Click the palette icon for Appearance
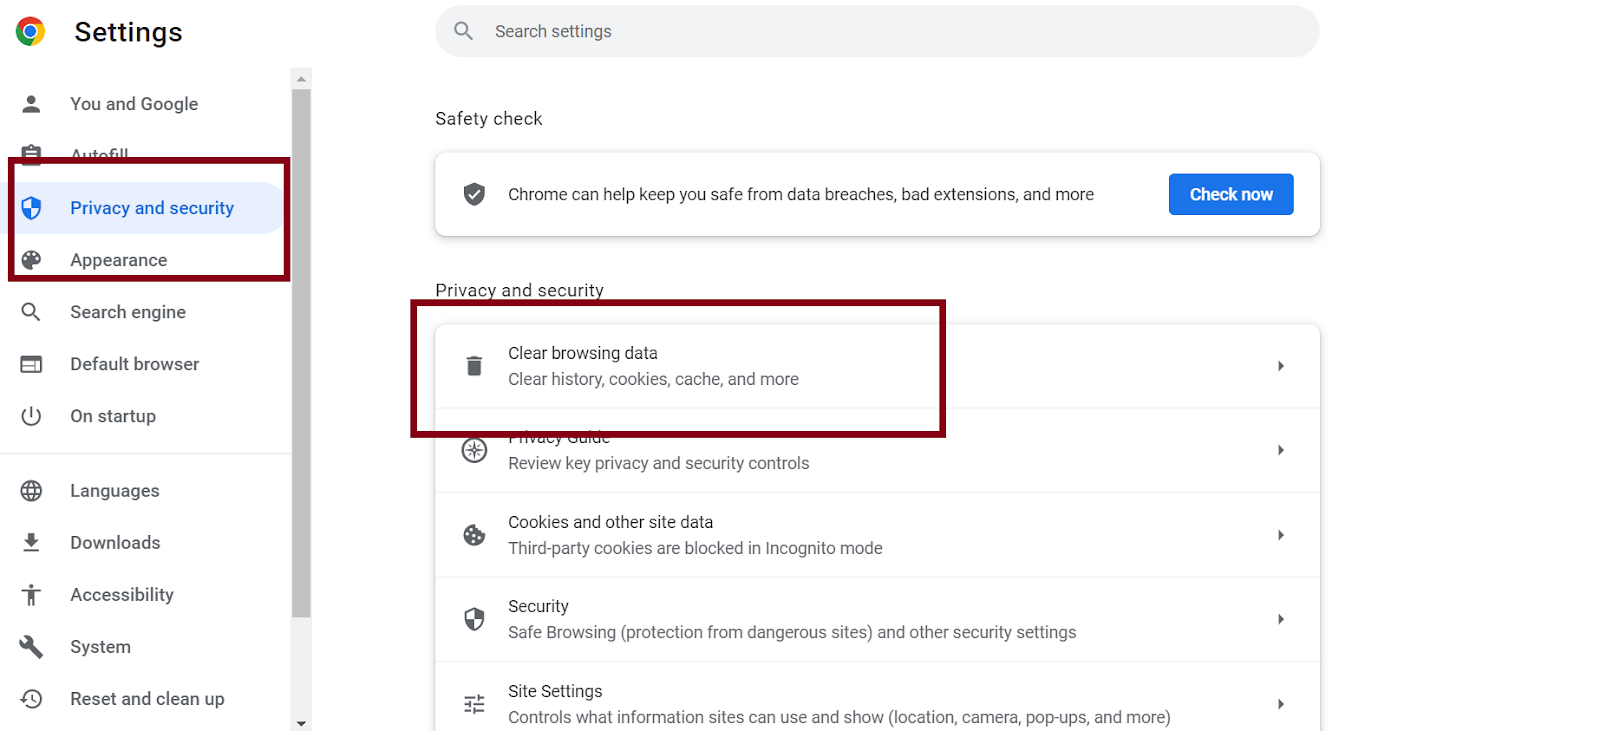The height and width of the screenshot is (731, 1600). pyautogui.click(x=32, y=260)
